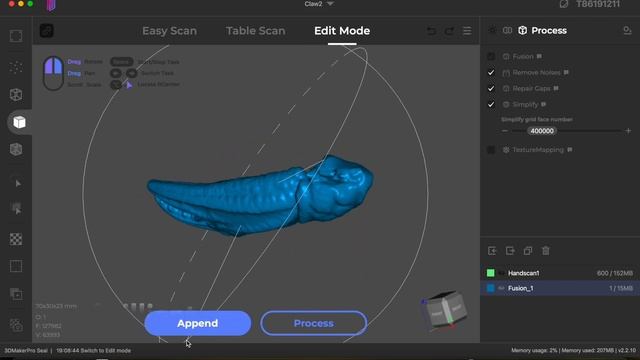Export the model with the export icon

point(510,251)
